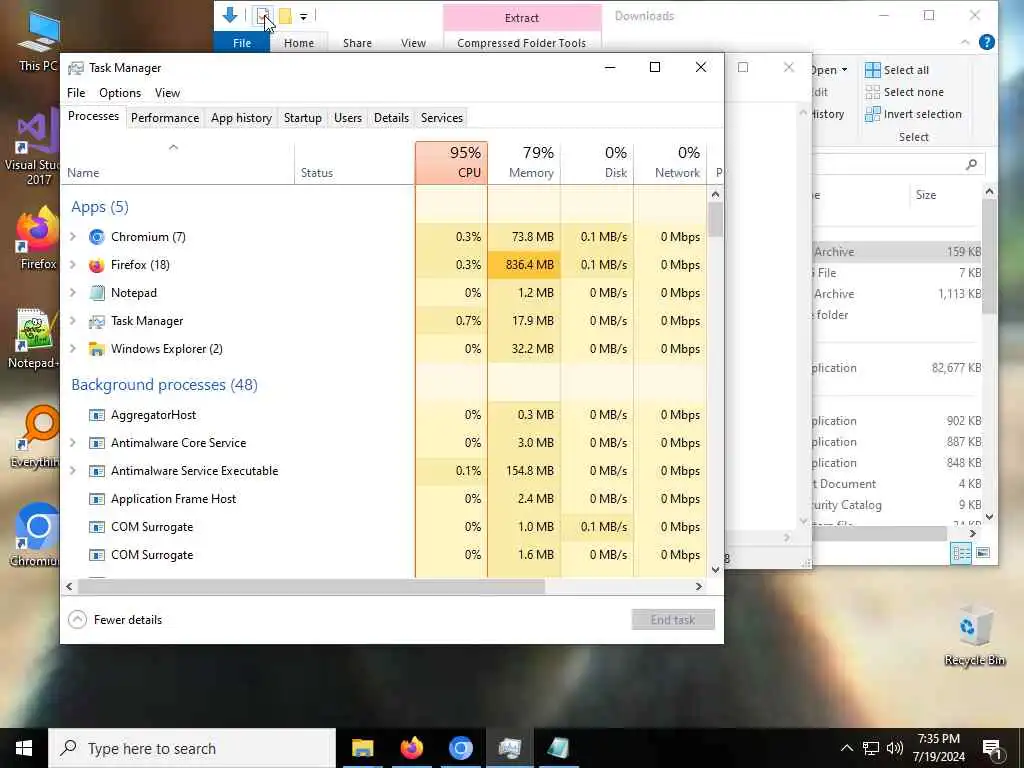Image resolution: width=1024 pixels, height=768 pixels.
Task: Expand the Notepad process group
Action: tap(73, 293)
